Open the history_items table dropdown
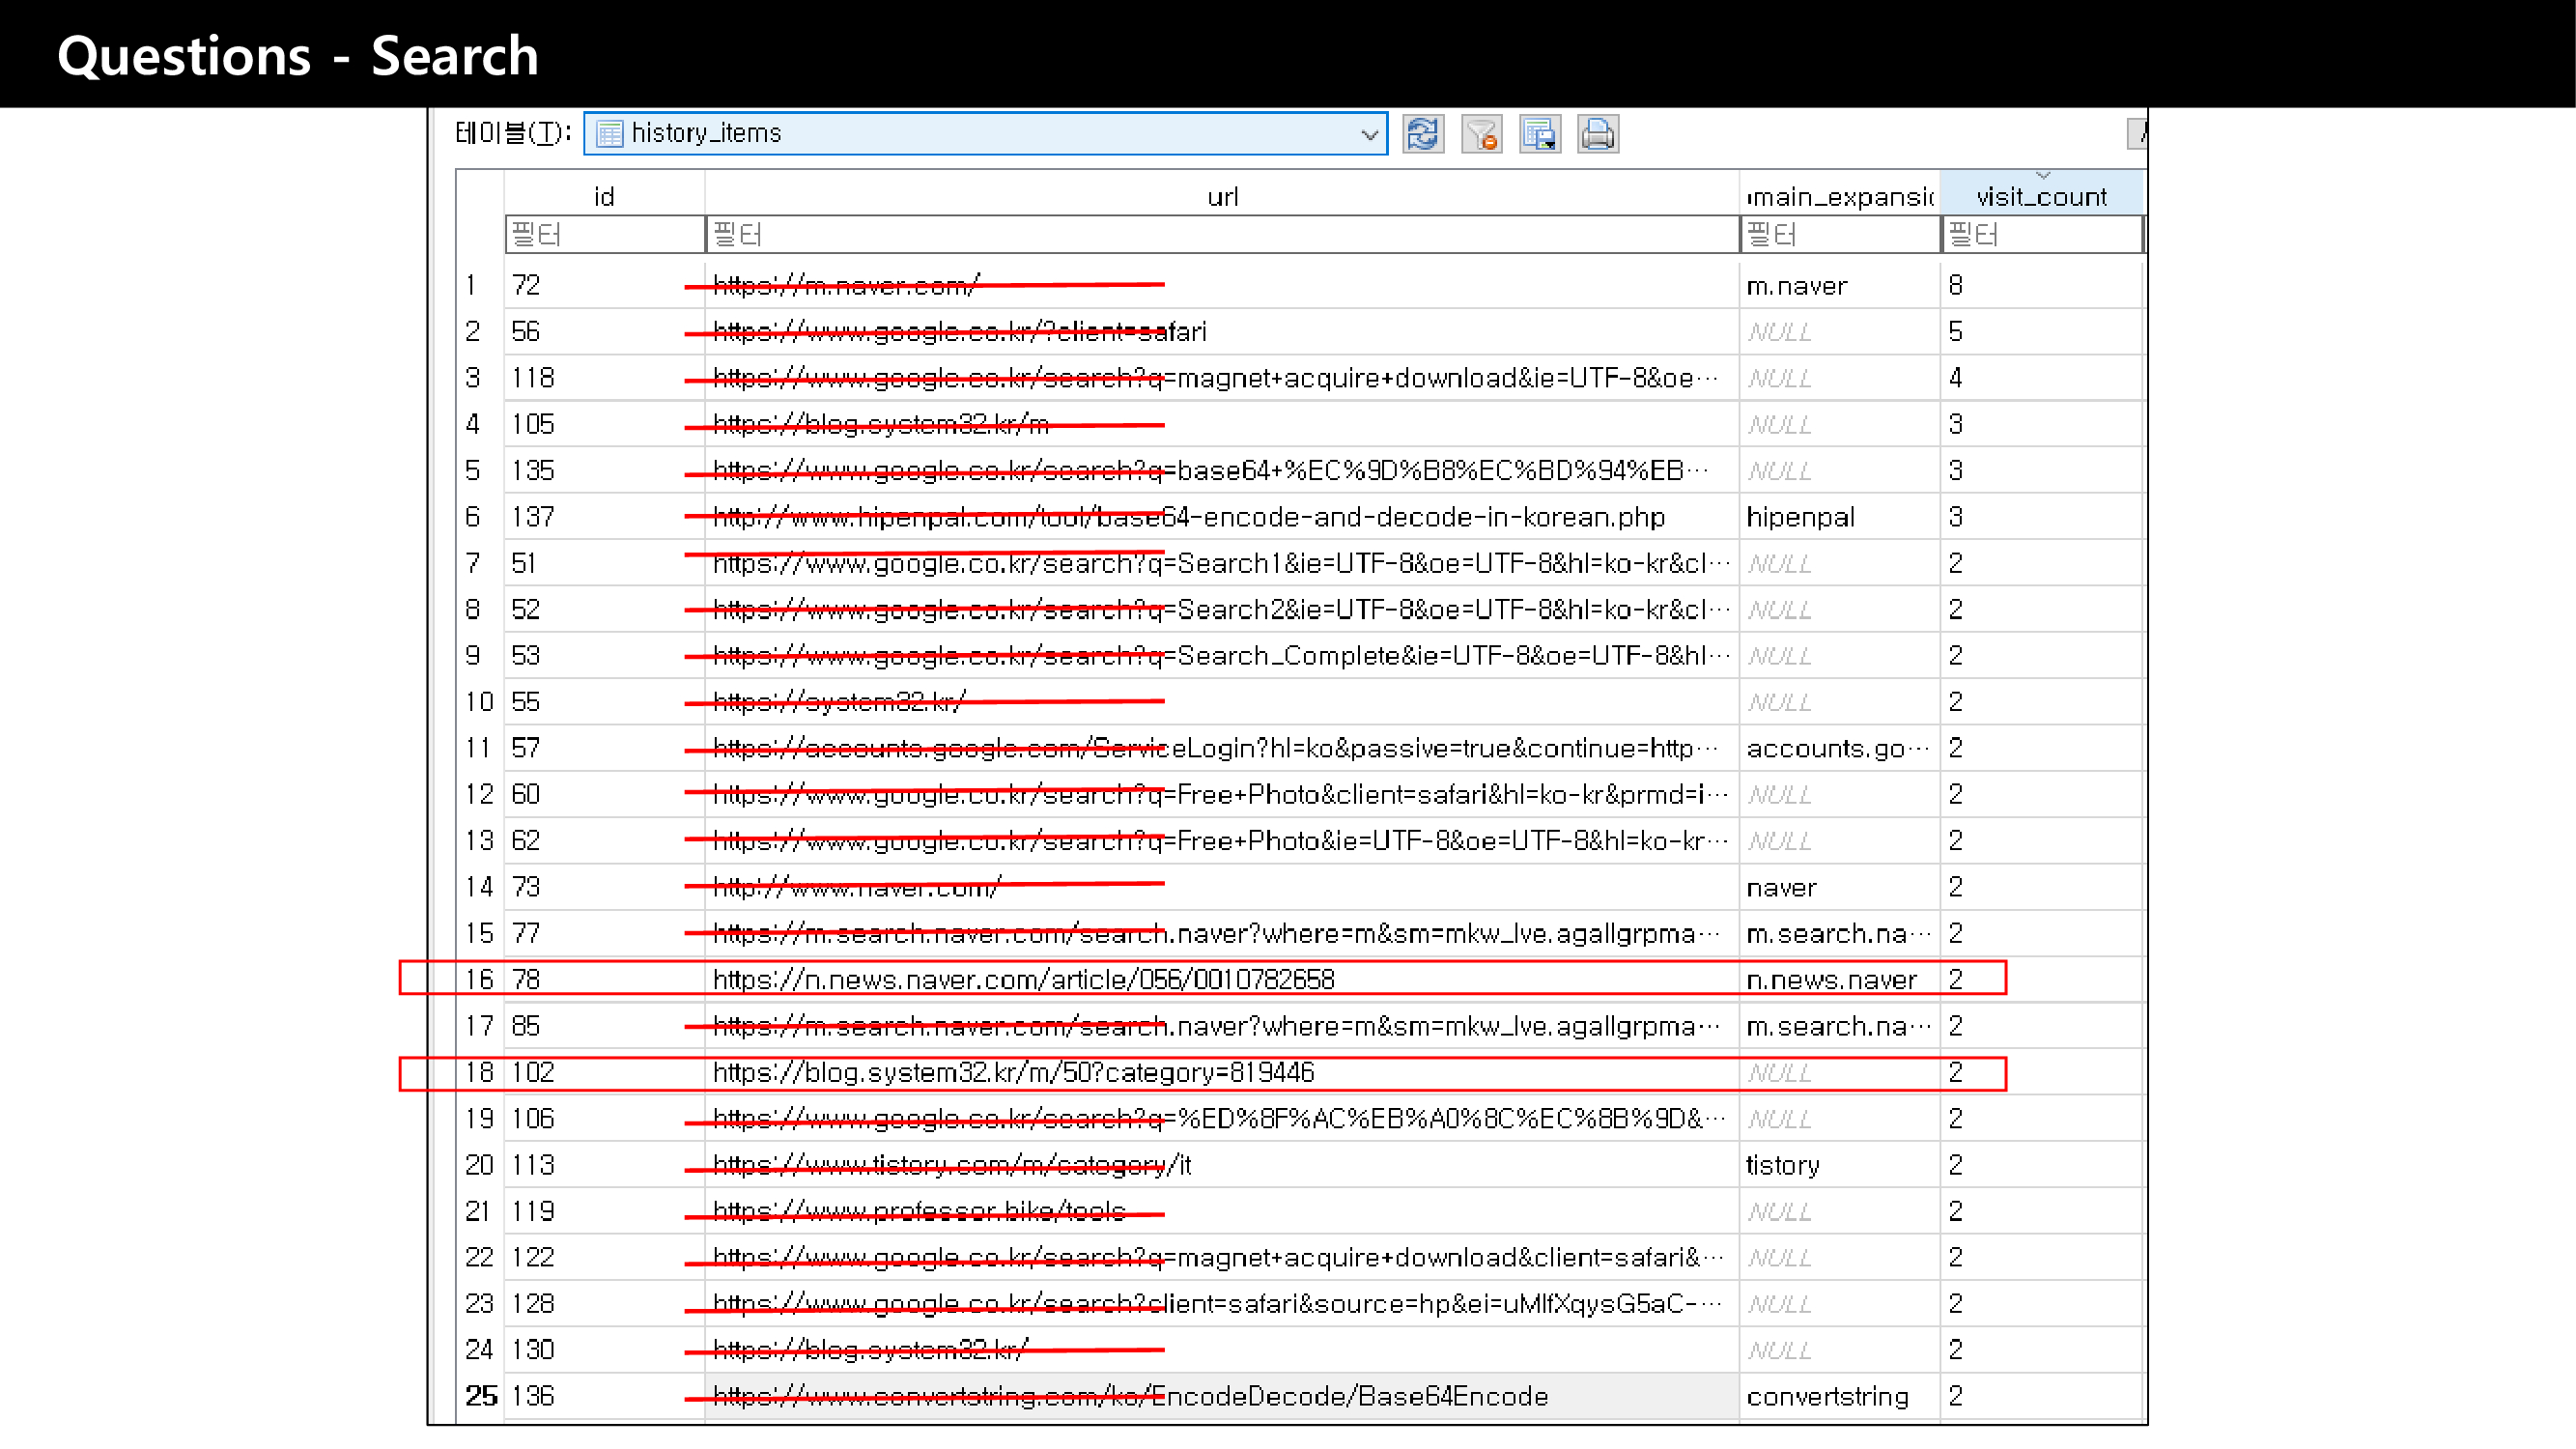The image size is (2576, 1449). pos(1369,133)
